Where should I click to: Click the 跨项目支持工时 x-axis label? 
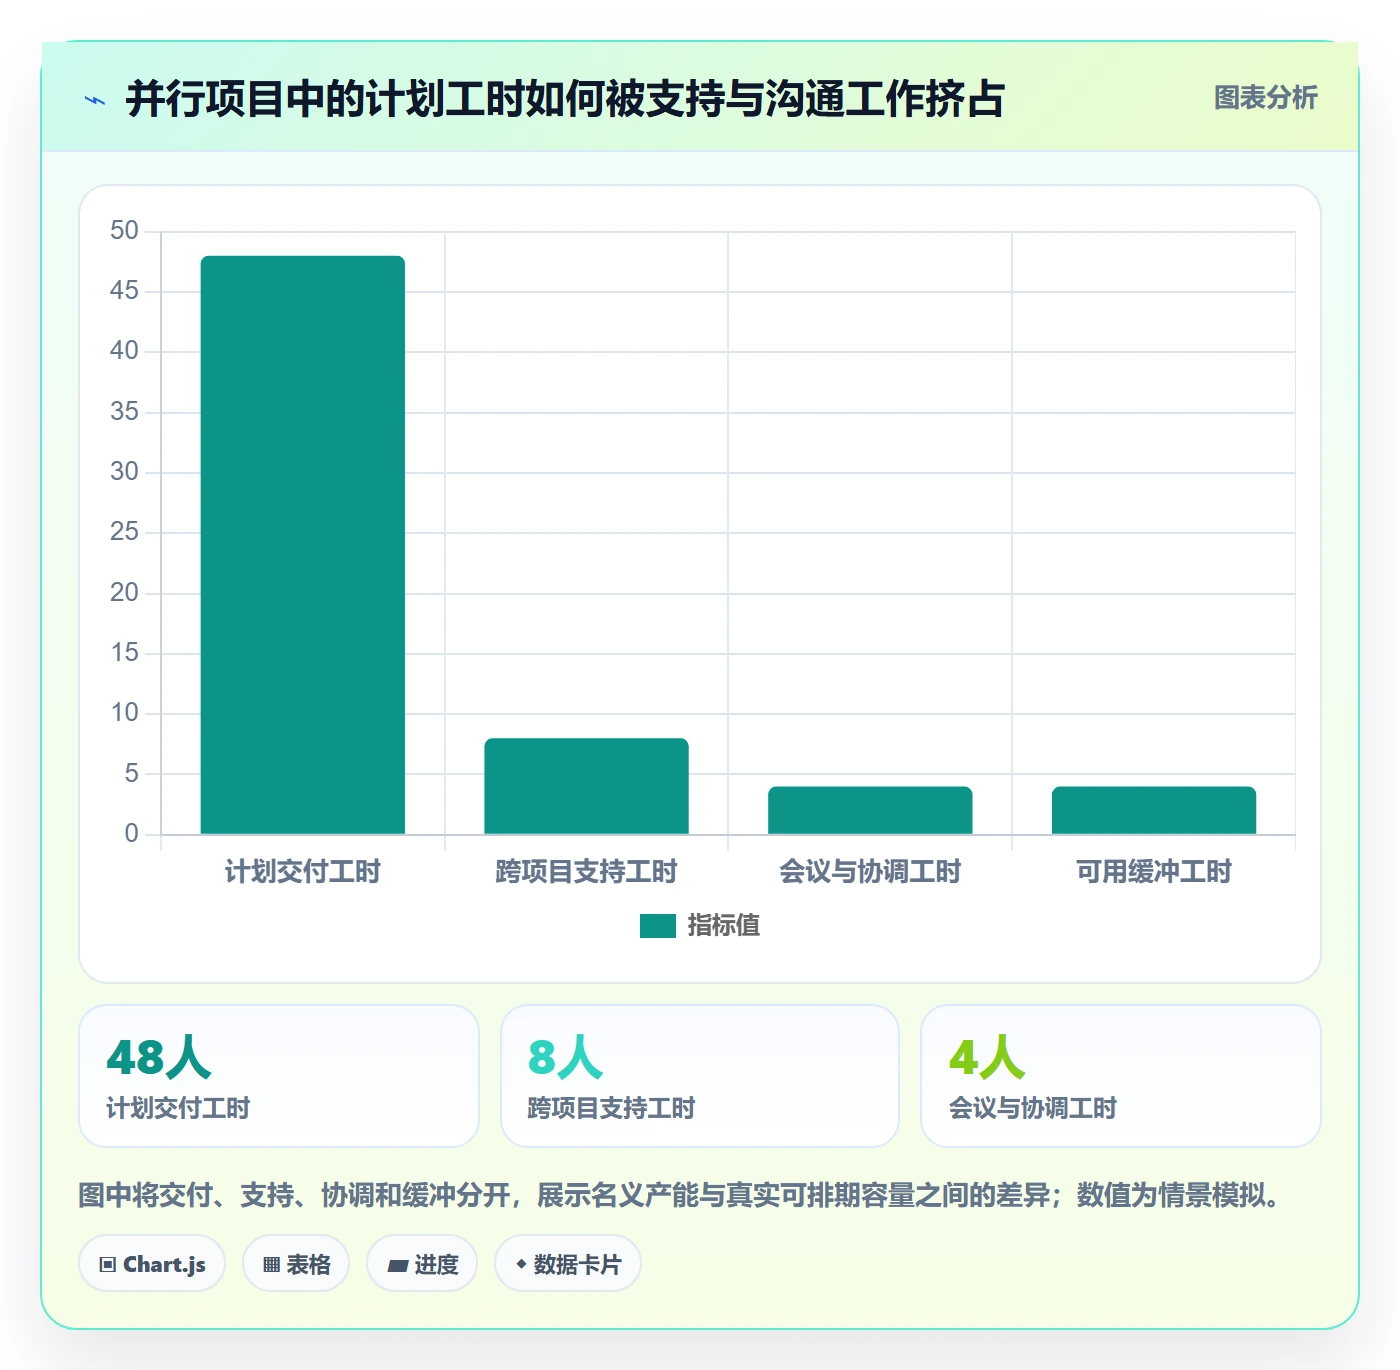[x=587, y=872]
